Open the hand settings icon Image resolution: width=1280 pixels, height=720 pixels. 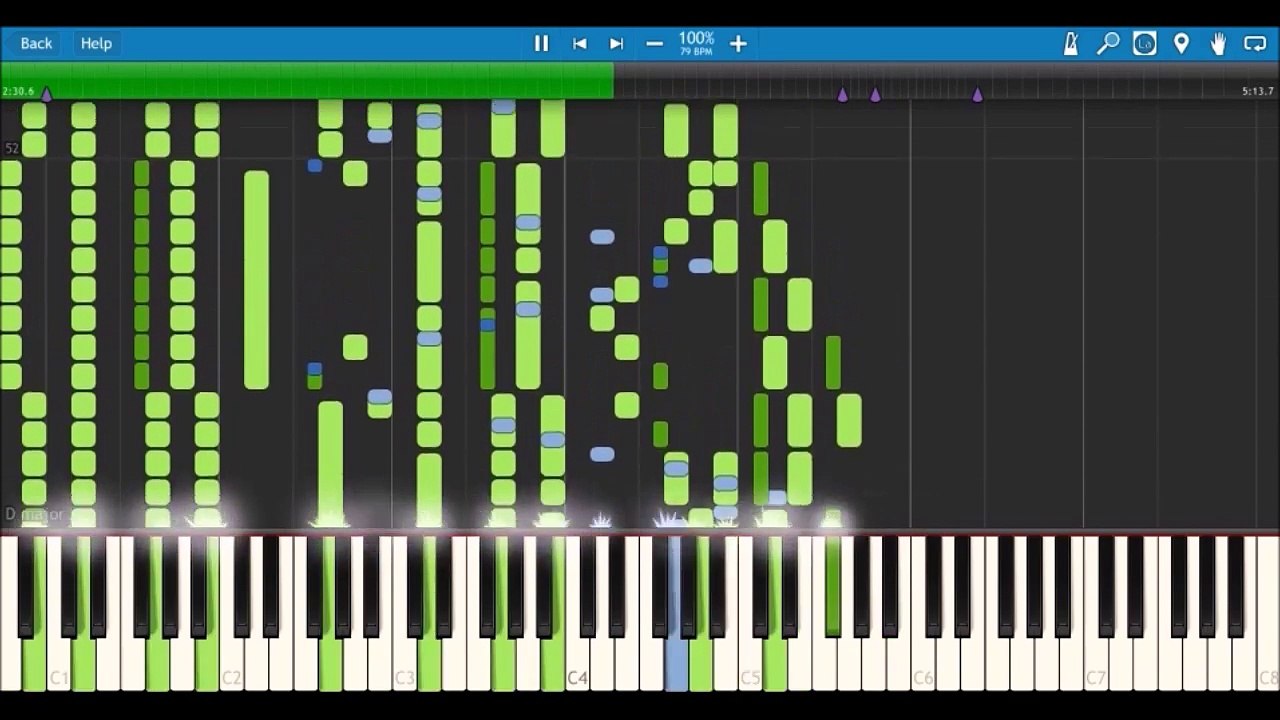[x=1218, y=43]
